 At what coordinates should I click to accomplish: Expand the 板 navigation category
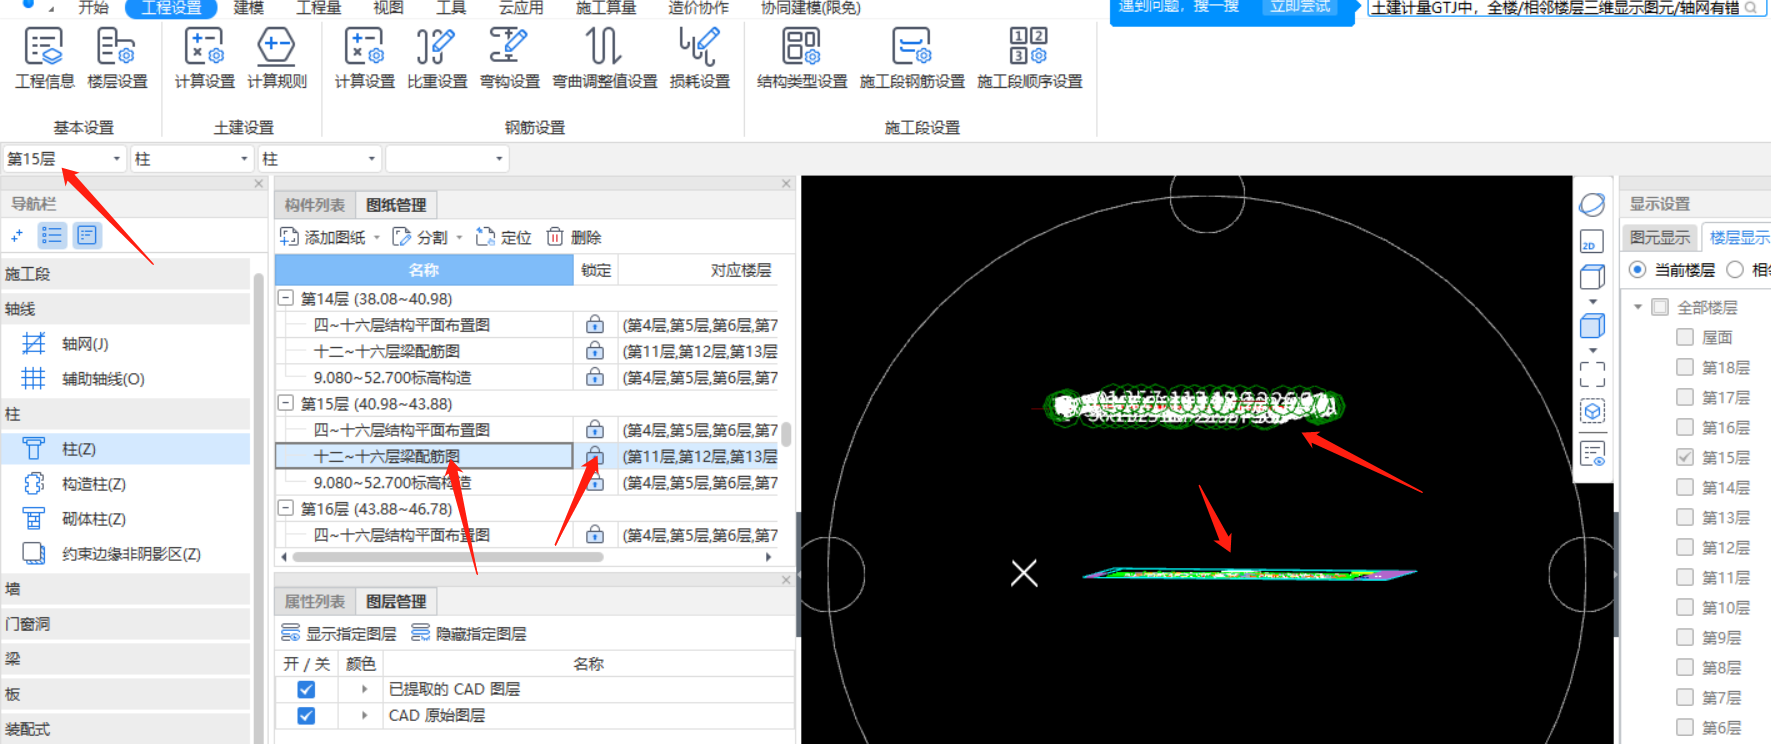(x=125, y=694)
